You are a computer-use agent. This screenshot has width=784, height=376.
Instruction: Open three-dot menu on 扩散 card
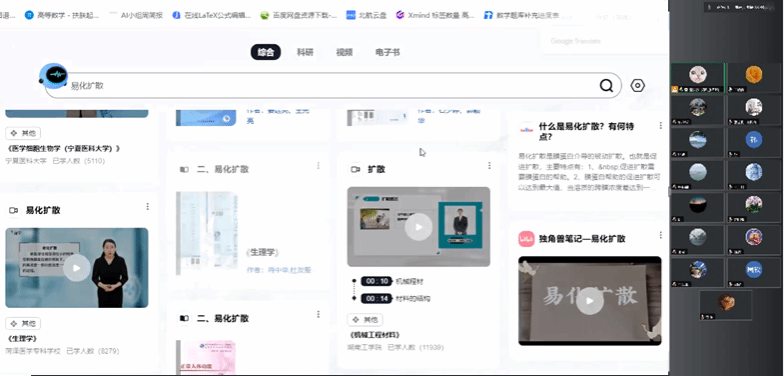tap(489, 166)
